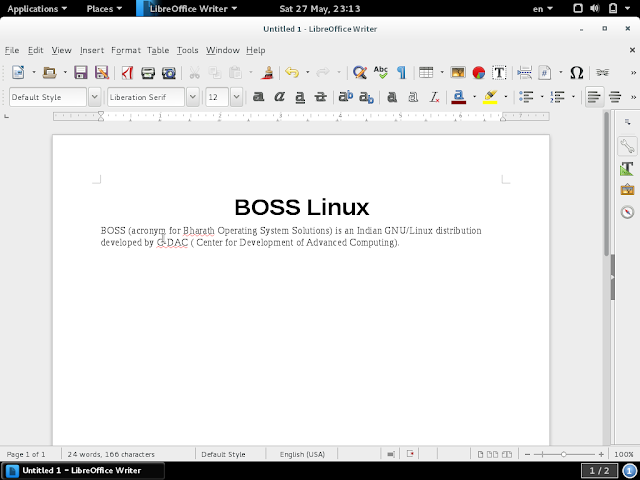This screenshot has height=480, width=640.
Task: Open the undo history dropdown arrow
Action: coord(307,73)
